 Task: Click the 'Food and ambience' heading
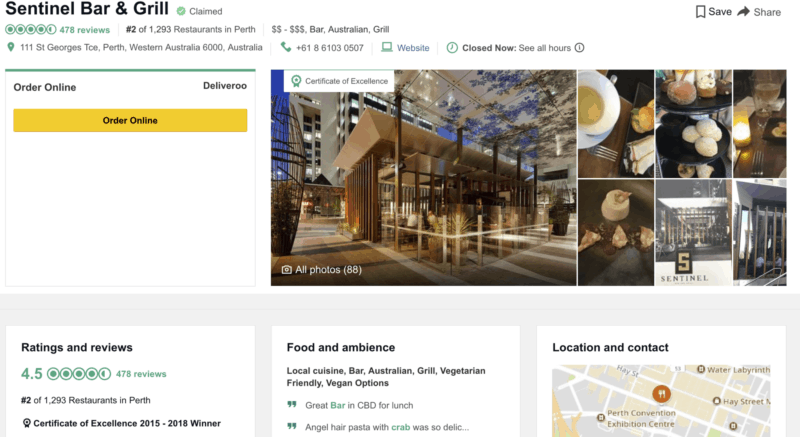click(341, 347)
